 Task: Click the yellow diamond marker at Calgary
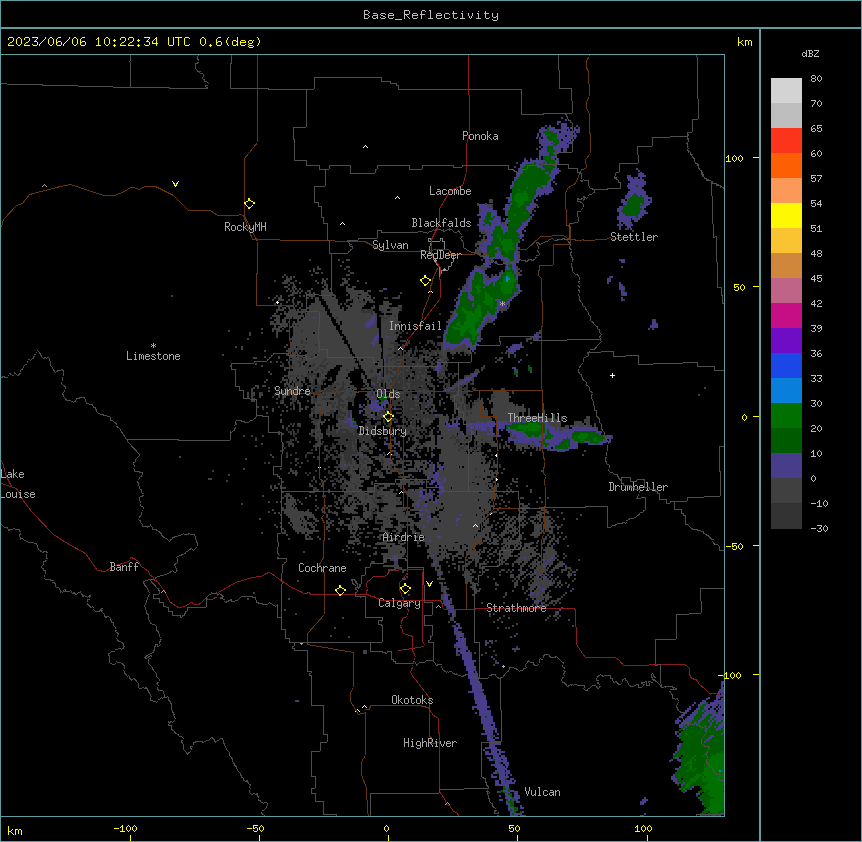click(405, 589)
